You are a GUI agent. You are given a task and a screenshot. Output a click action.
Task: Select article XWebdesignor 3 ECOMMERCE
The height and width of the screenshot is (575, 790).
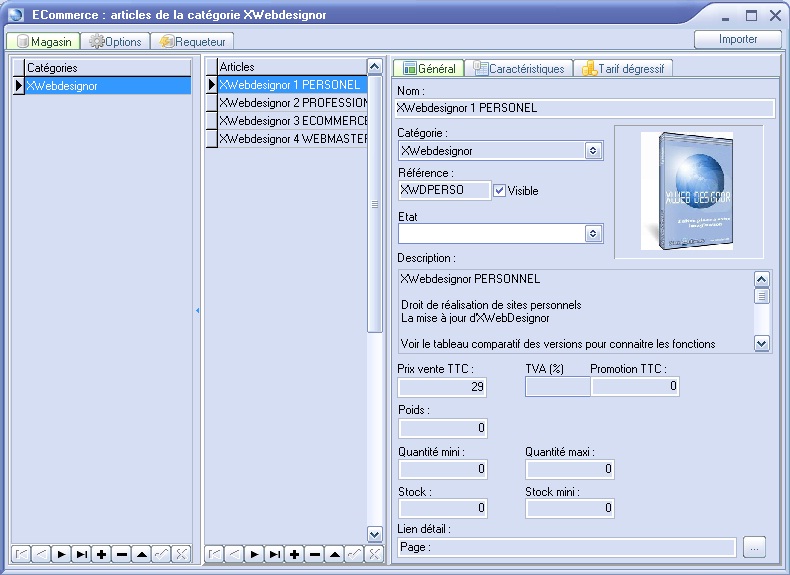coord(293,121)
